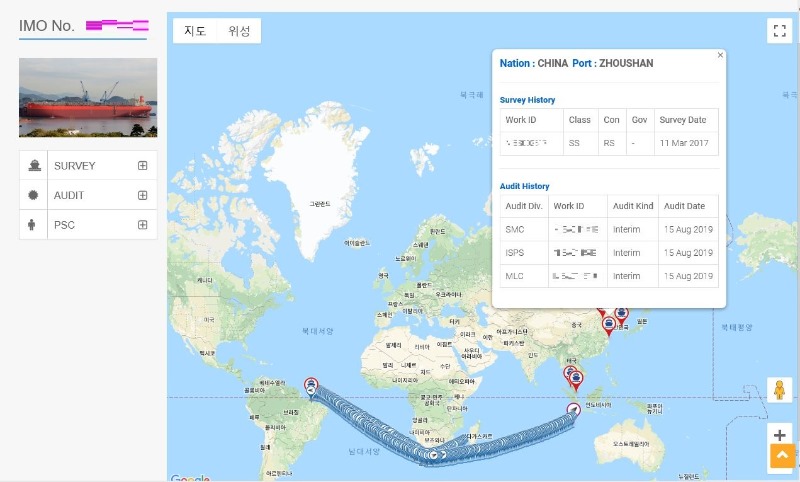Close the Zhoushan port info popup

tap(720, 55)
